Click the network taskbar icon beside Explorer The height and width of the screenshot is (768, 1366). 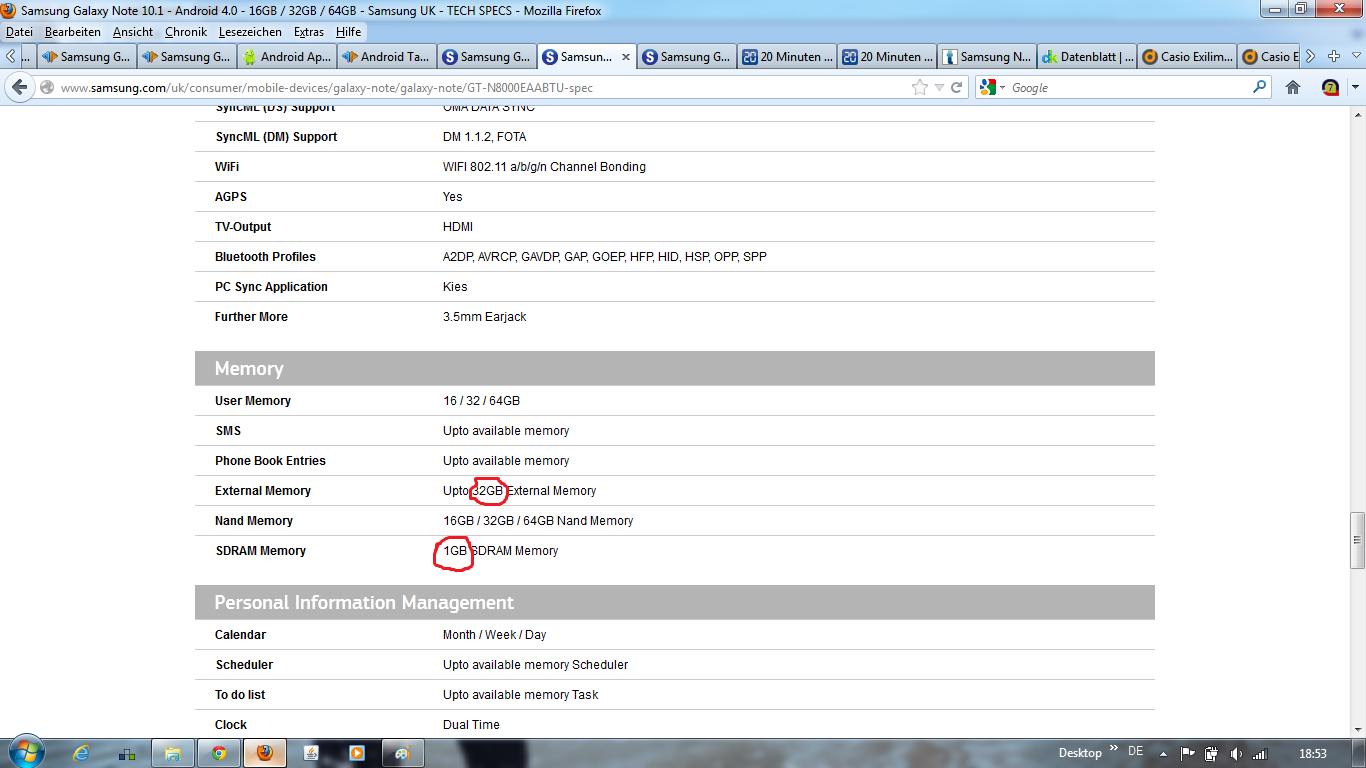(x=127, y=753)
